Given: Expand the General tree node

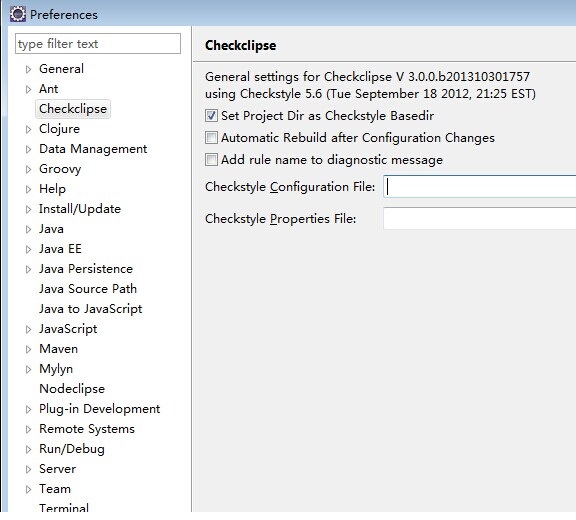Looking at the screenshot, I should click(28, 69).
